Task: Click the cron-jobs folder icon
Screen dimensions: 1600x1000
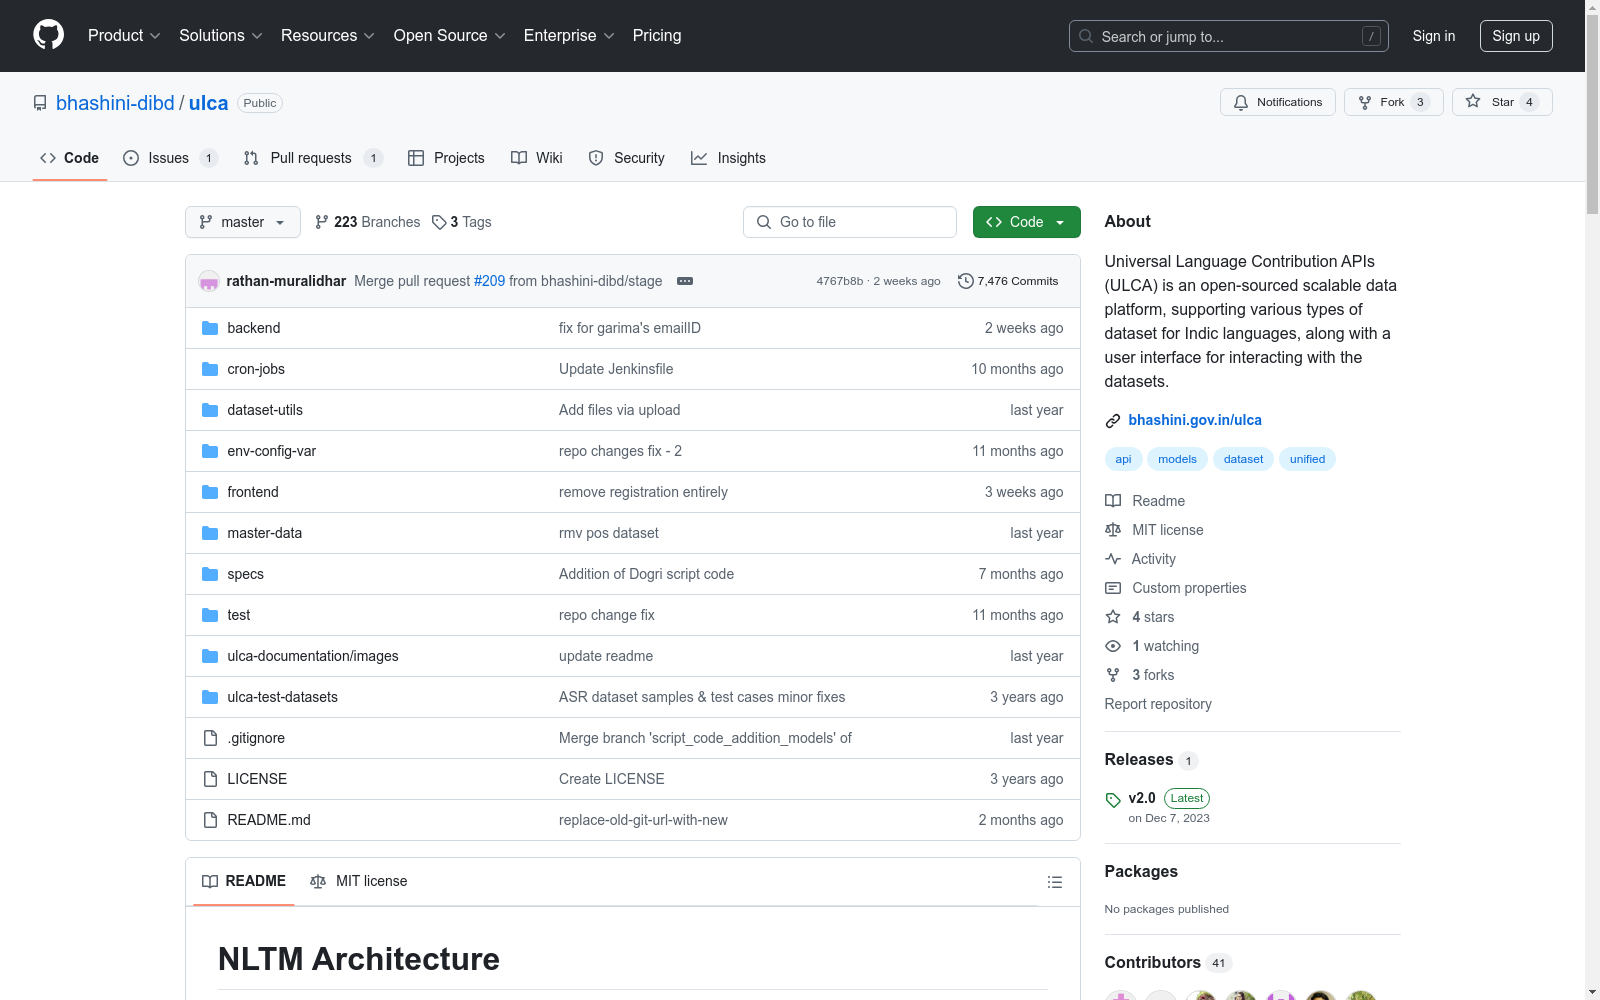Action: (210, 369)
